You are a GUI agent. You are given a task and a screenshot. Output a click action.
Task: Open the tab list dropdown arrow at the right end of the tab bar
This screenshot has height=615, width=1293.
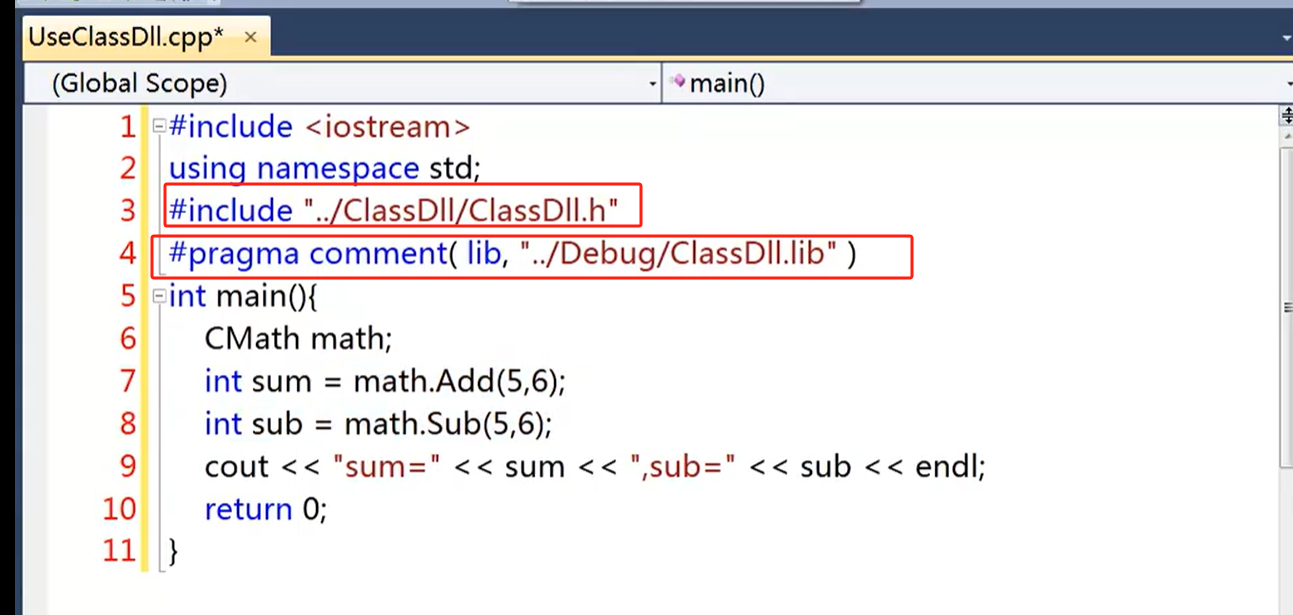tap(1287, 38)
